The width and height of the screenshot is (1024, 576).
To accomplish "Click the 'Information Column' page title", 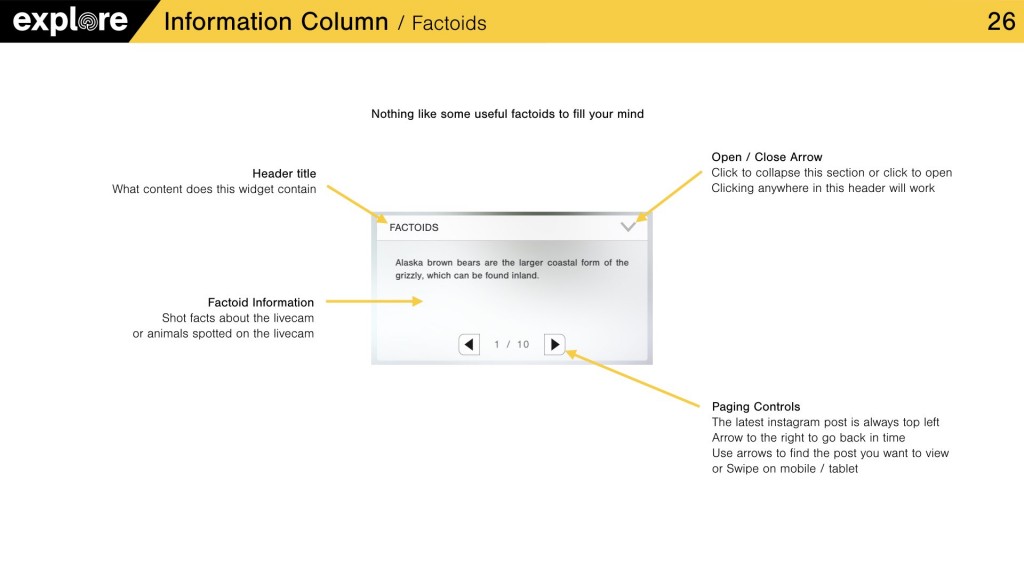I will tap(275, 22).
